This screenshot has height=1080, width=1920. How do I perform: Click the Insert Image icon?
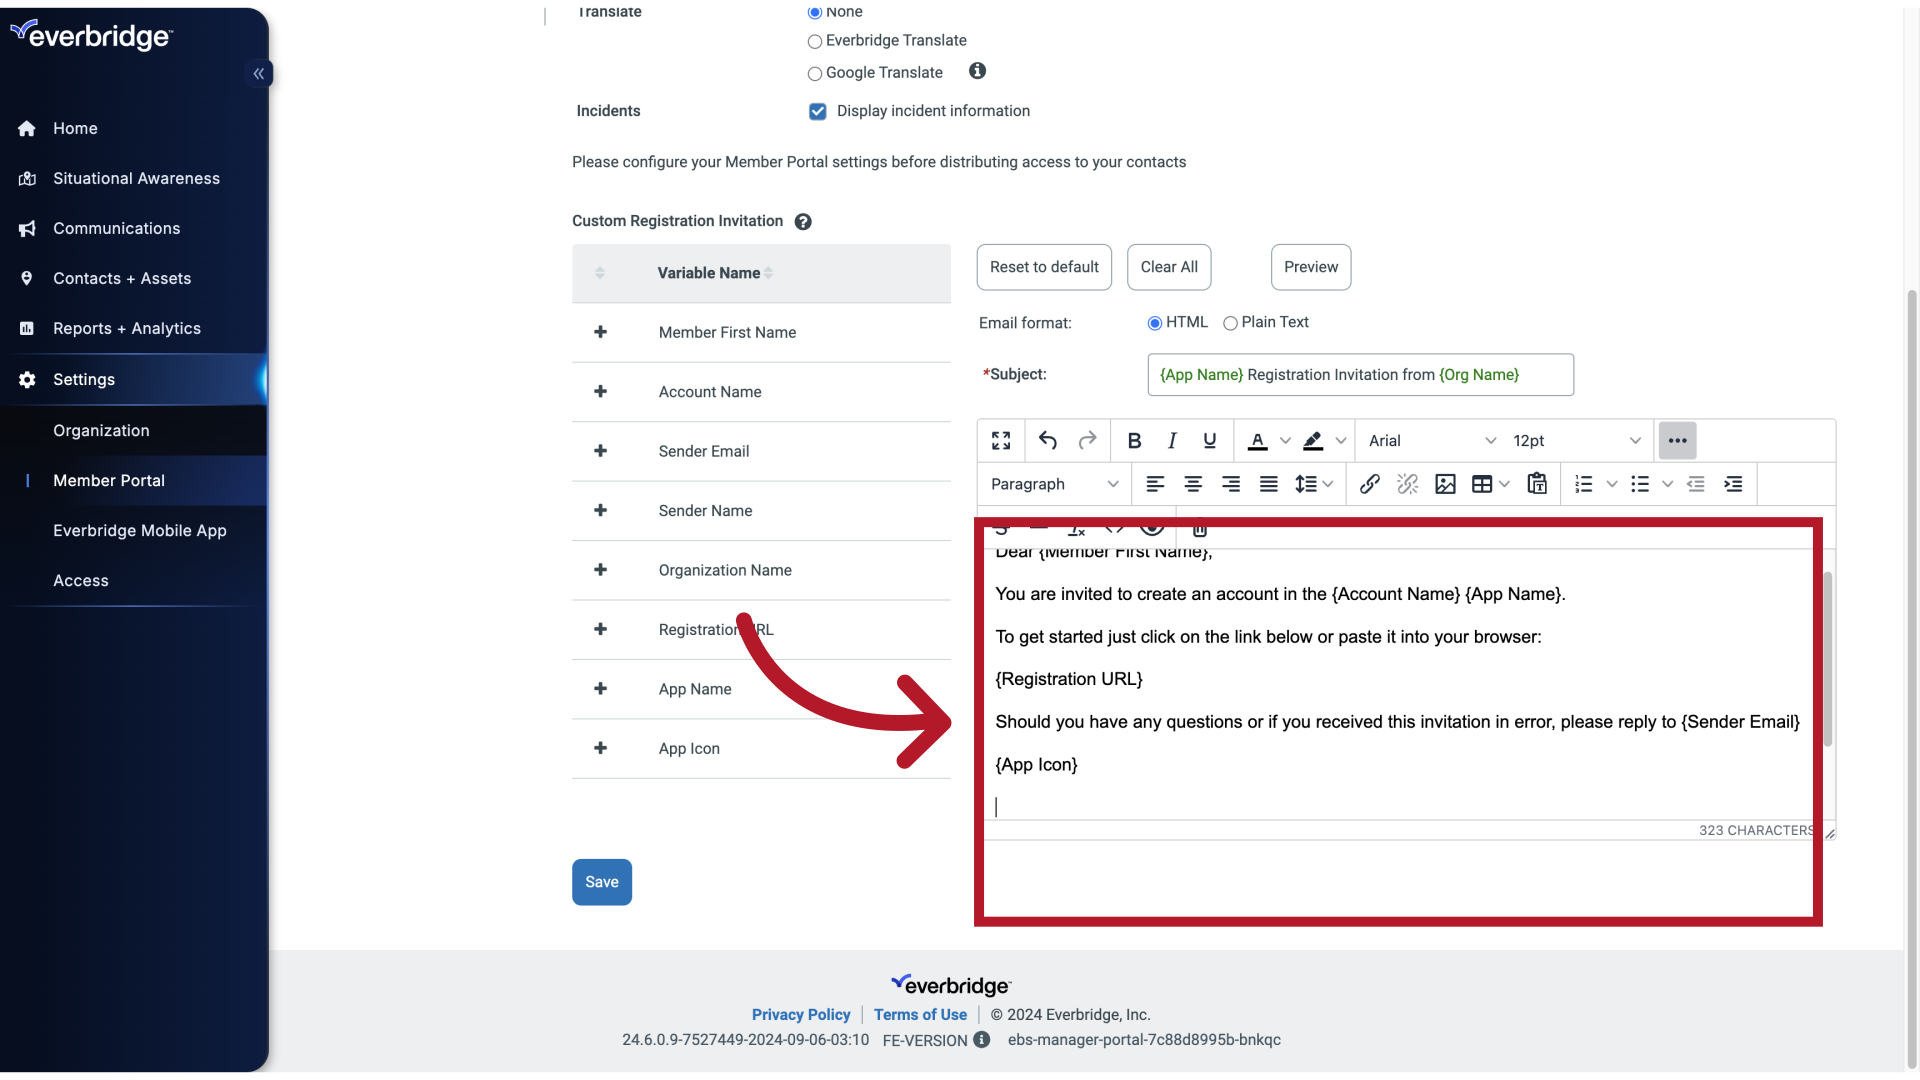[x=1445, y=483]
